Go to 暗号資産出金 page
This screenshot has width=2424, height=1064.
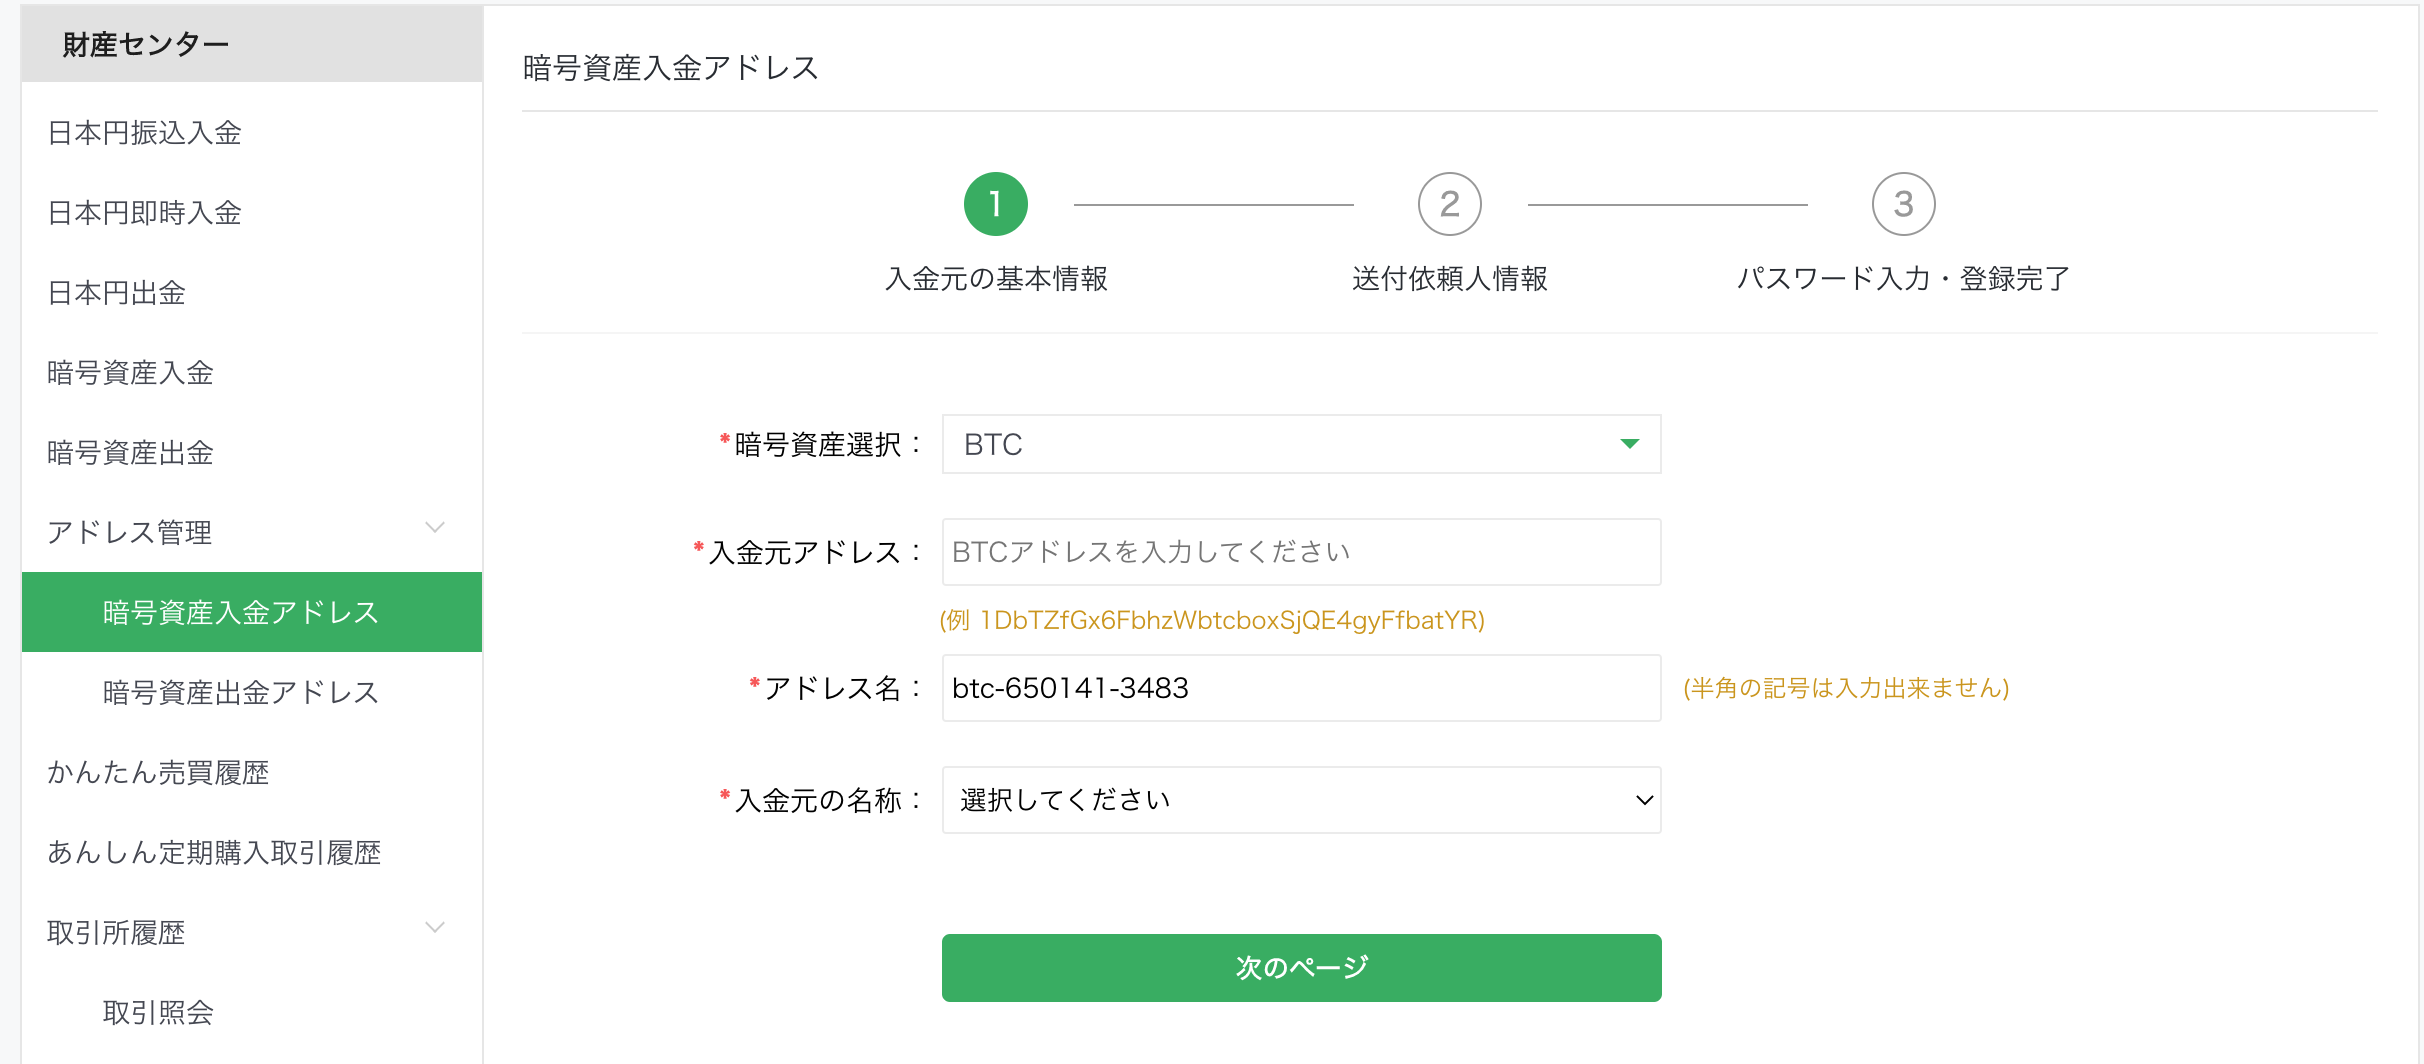point(131,453)
